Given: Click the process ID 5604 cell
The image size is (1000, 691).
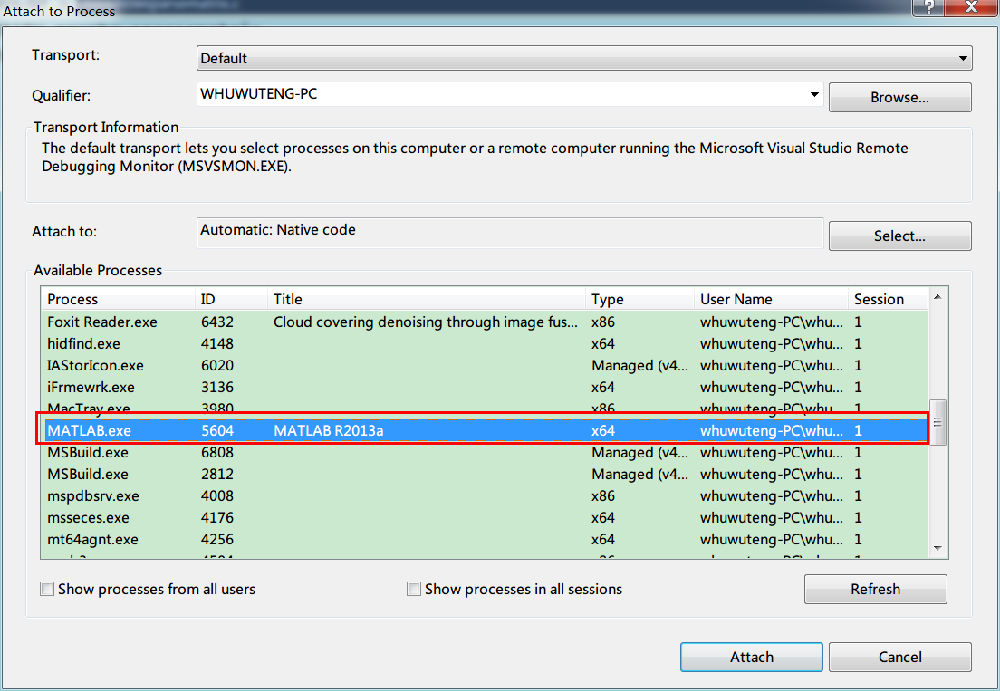Looking at the screenshot, I should click(x=217, y=431).
